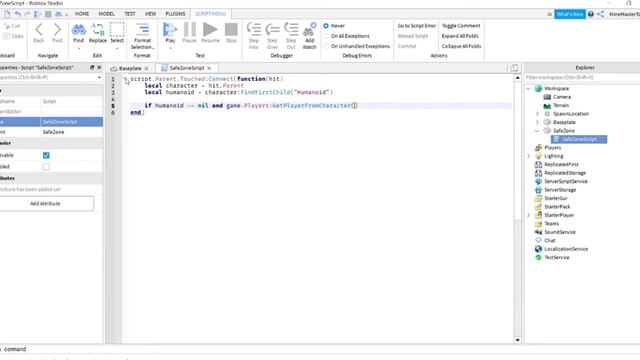Click the help question mark icon

[591, 14]
